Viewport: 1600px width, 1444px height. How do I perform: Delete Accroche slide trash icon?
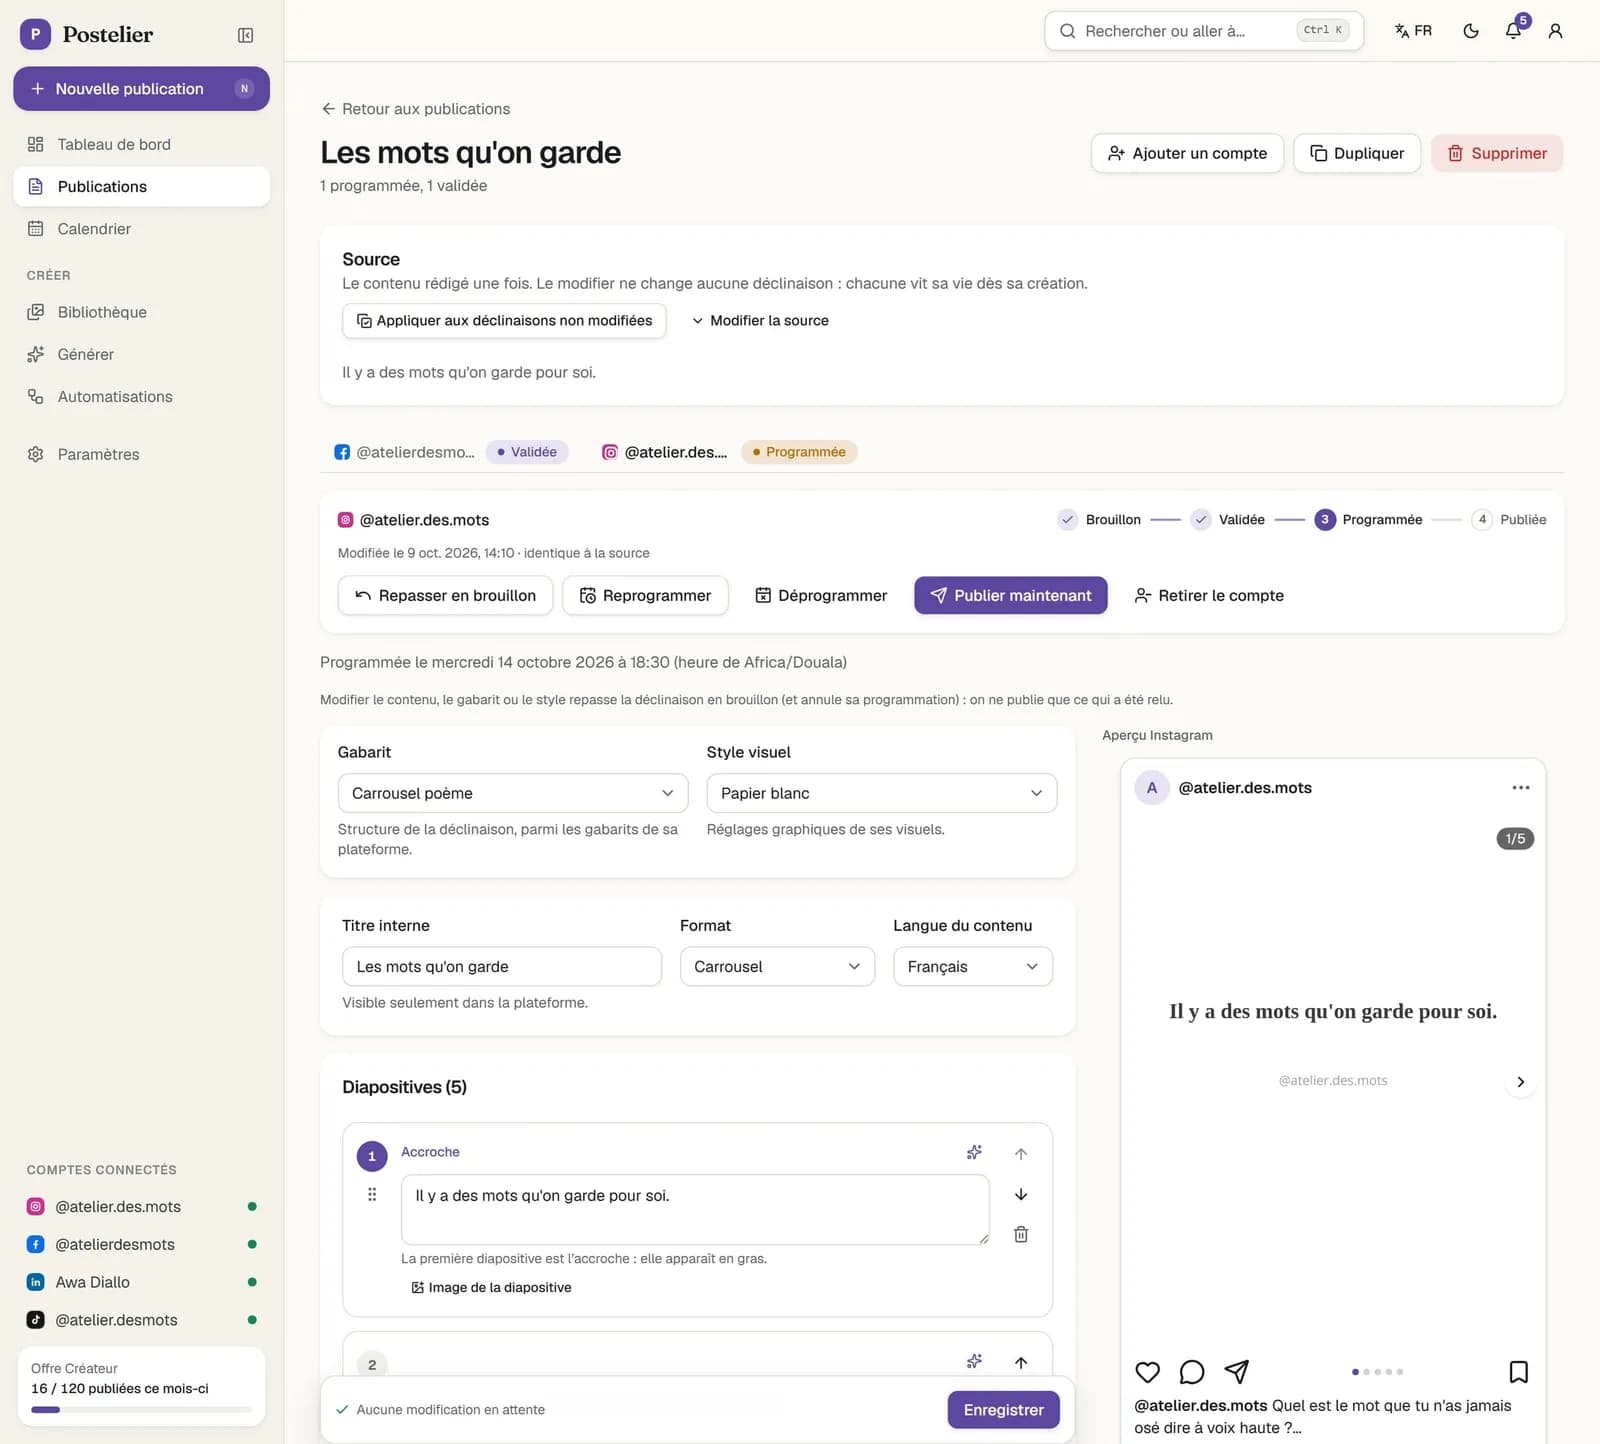pyautogui.click(x=1021, y=1234)
